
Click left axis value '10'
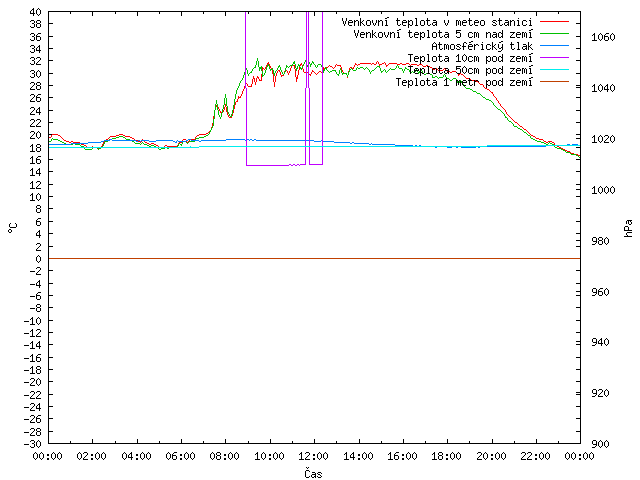point(36,197)
